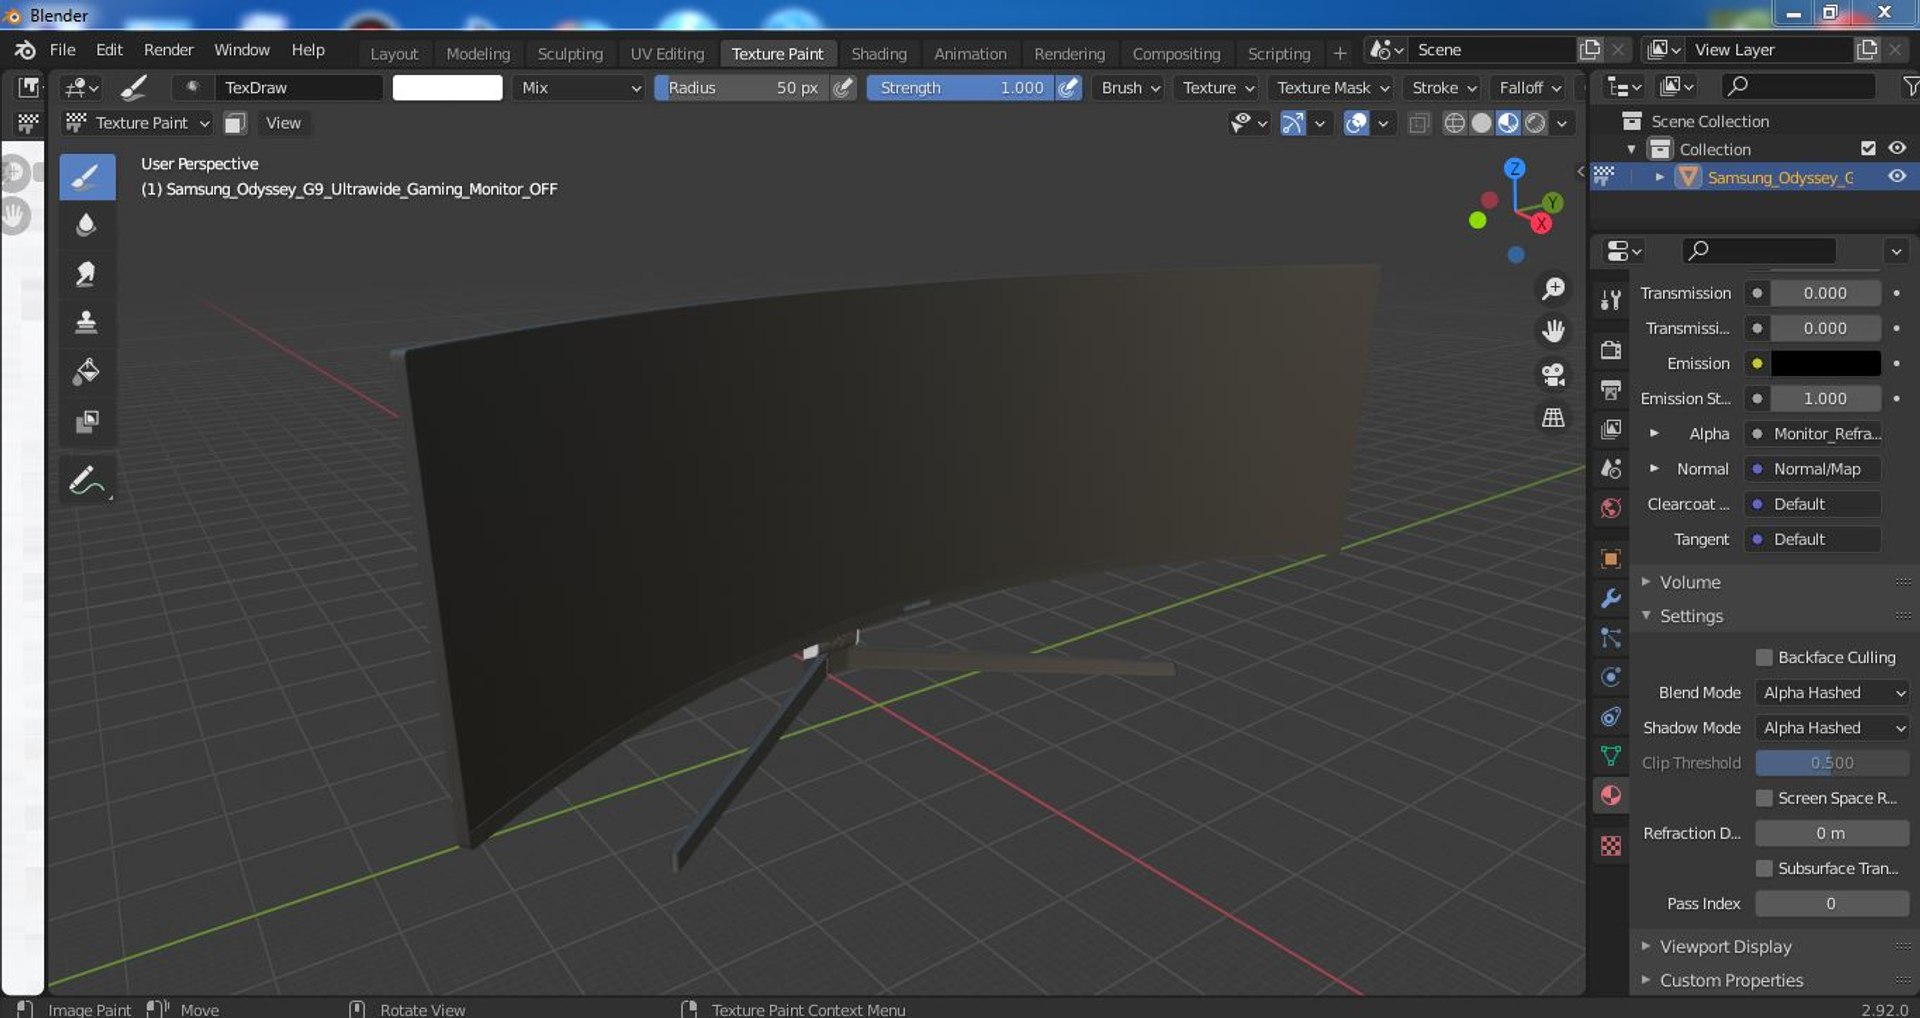Select the Annotate tool
Screen dimensions: 1920x1018
(87, 481)
